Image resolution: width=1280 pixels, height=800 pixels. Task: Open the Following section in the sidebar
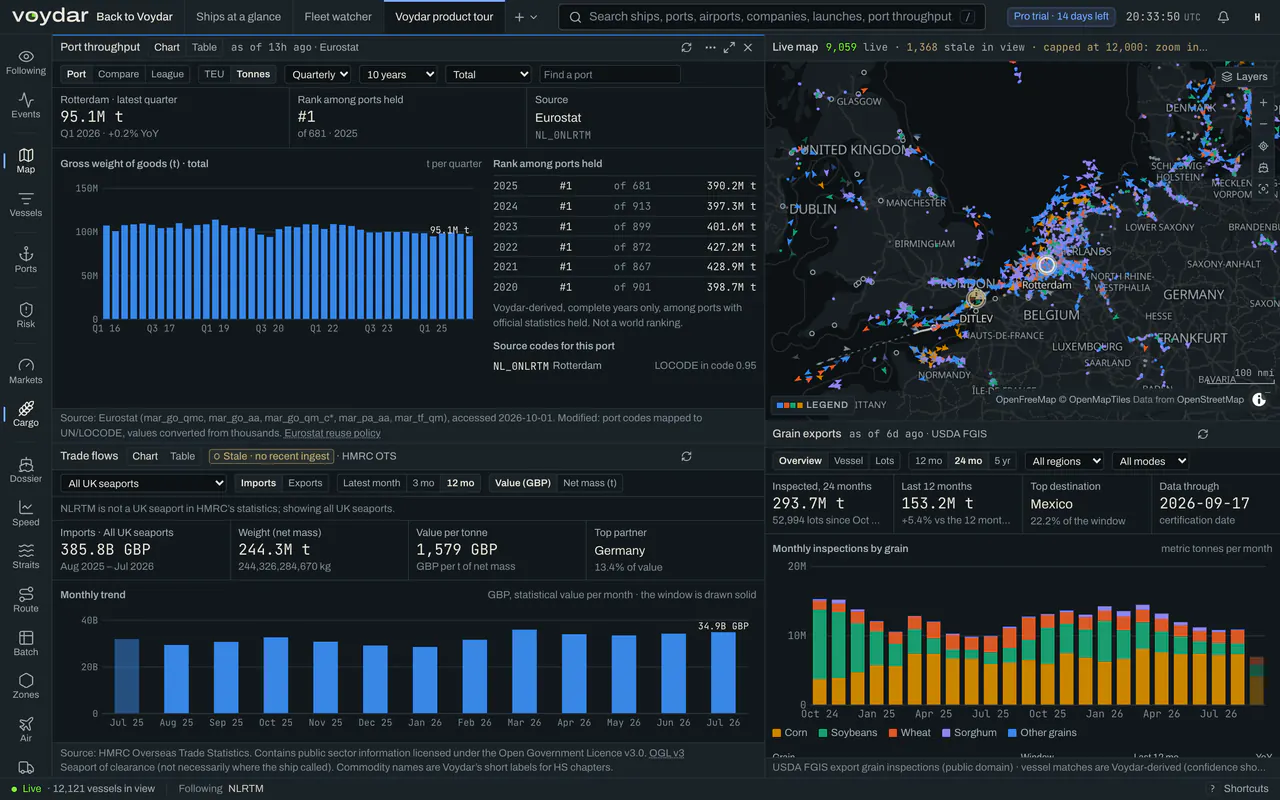click(x=26, y=62)
